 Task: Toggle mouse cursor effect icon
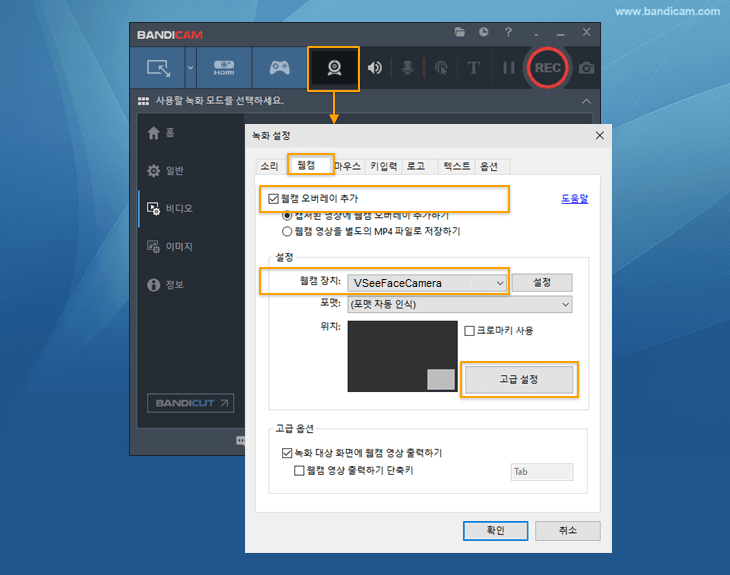440,68
